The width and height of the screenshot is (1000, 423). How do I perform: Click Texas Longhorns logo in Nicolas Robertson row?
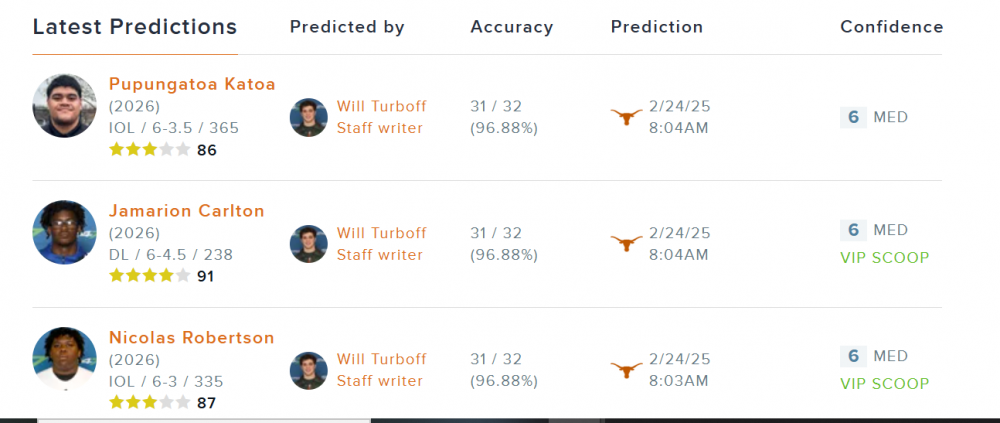[x=627, y=370]
